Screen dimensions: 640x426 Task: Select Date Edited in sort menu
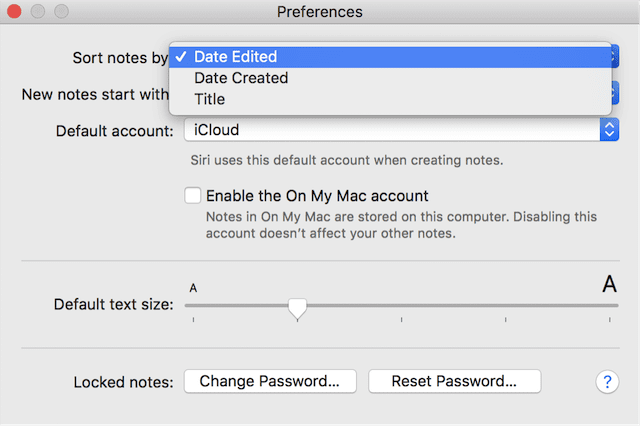coord(236,57)
